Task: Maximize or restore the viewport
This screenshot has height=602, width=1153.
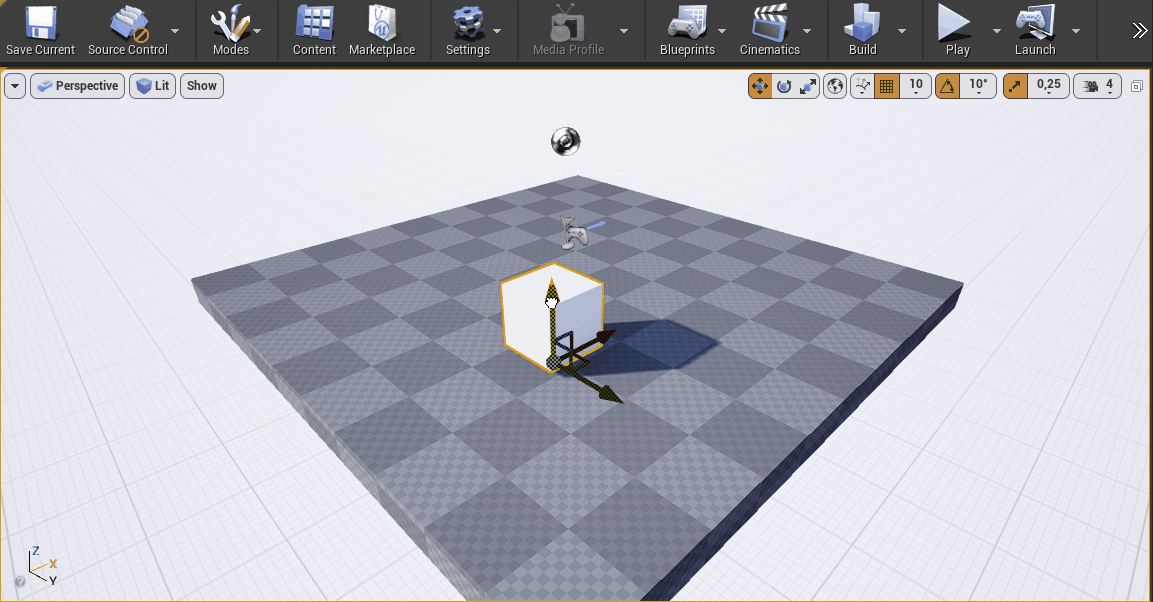Action: [1137, 87]
